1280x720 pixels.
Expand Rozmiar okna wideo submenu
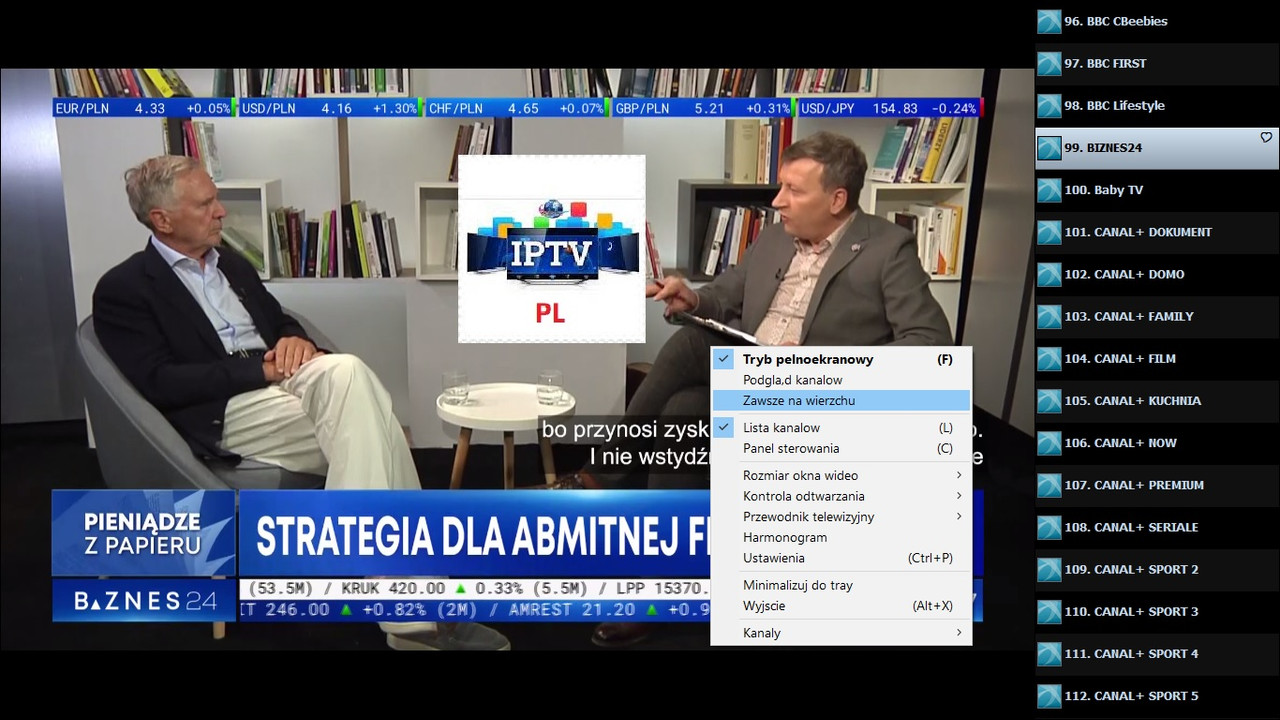click(841, 476)
